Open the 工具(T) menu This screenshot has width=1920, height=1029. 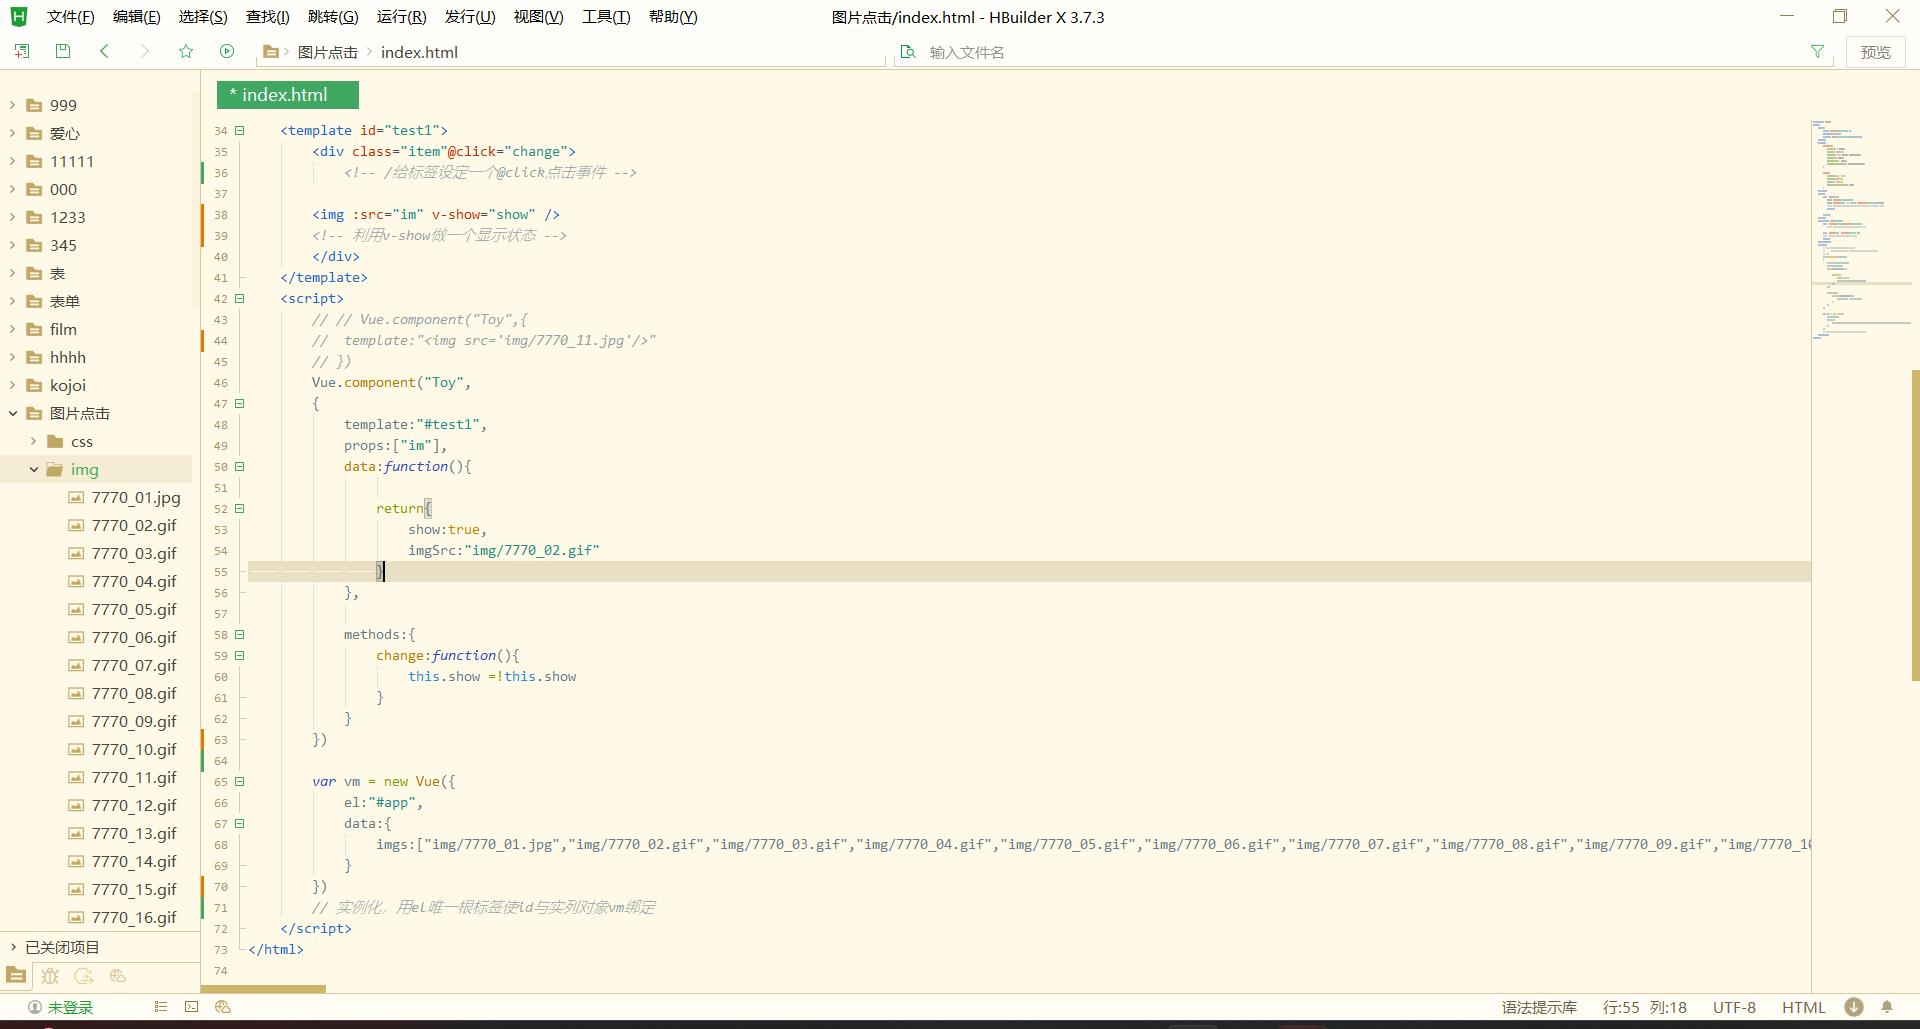click(x=606, y=17)
